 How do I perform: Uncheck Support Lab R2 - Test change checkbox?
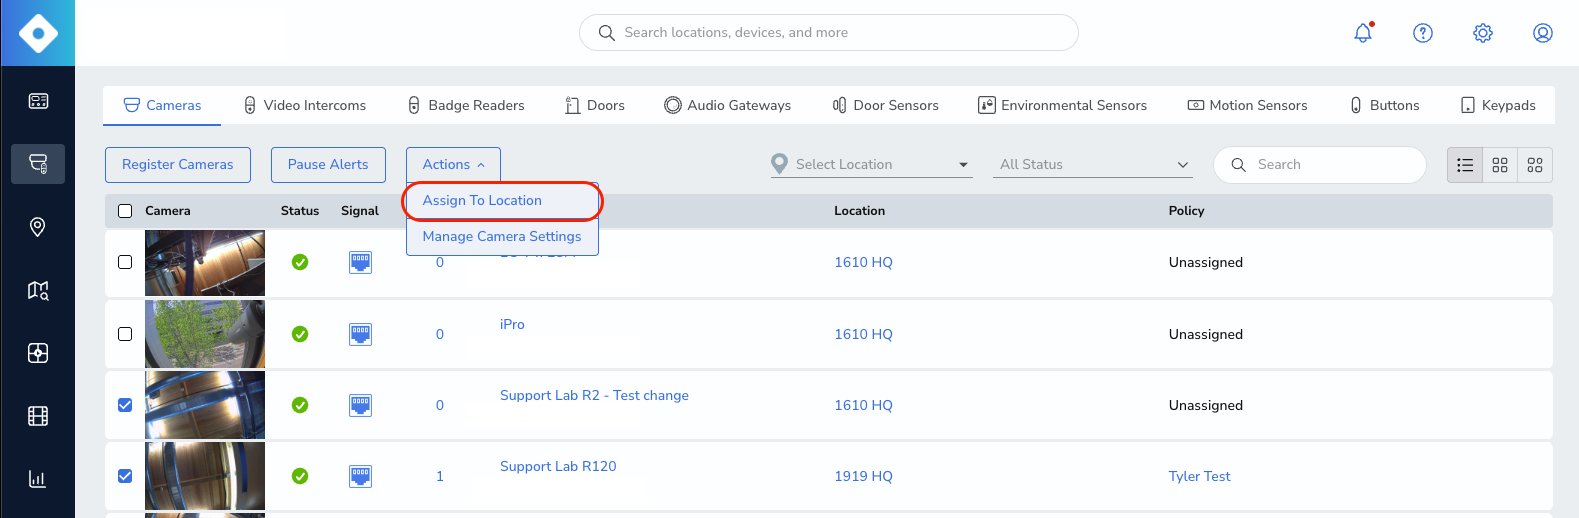(125, 405)
